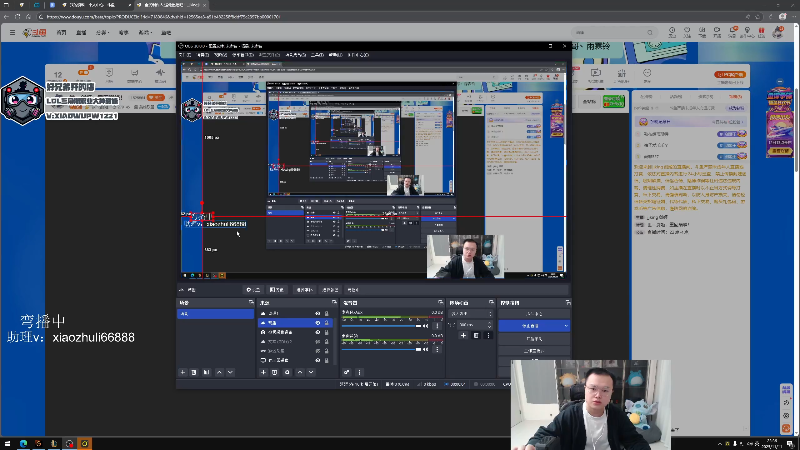
Task: Expand the arrow on the highlighted recording button
Action: coord(566,326)
